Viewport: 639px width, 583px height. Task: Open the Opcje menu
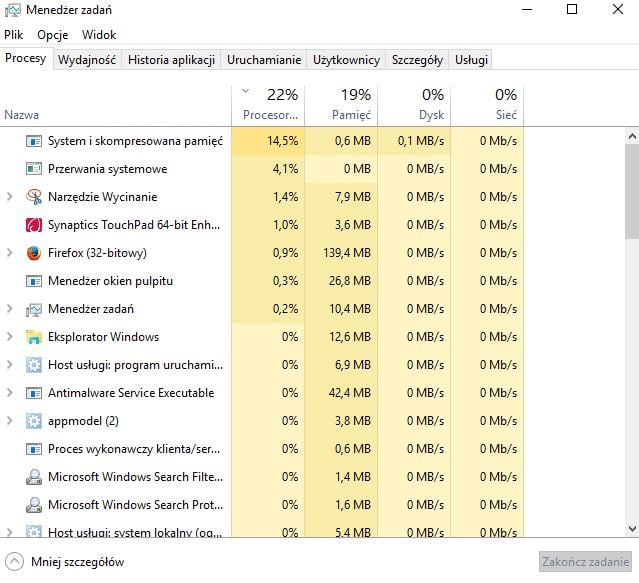tap(53, 35)
